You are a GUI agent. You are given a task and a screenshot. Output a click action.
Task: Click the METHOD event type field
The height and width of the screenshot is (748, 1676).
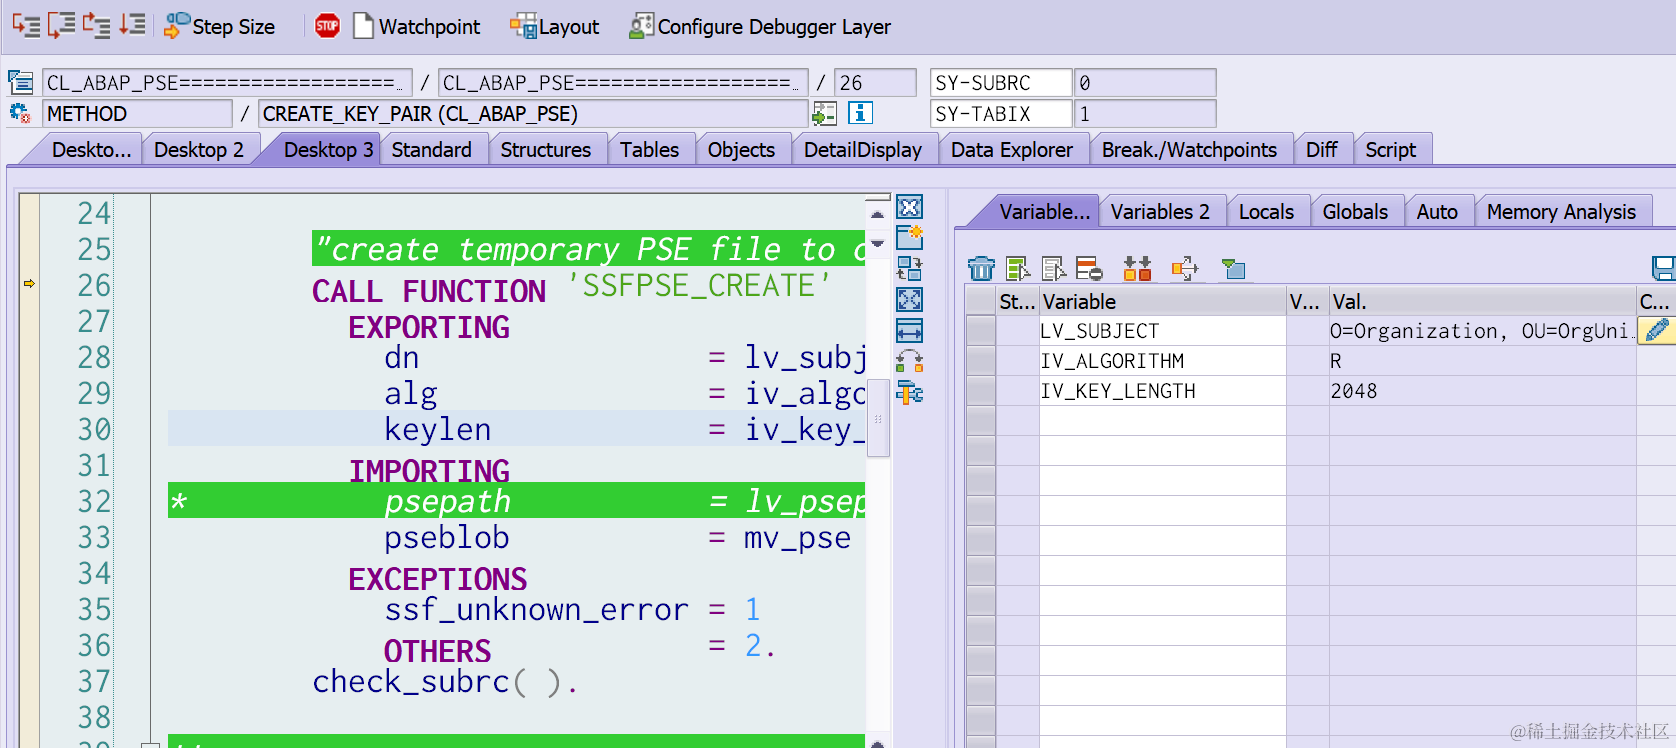(x=137, y=114)
